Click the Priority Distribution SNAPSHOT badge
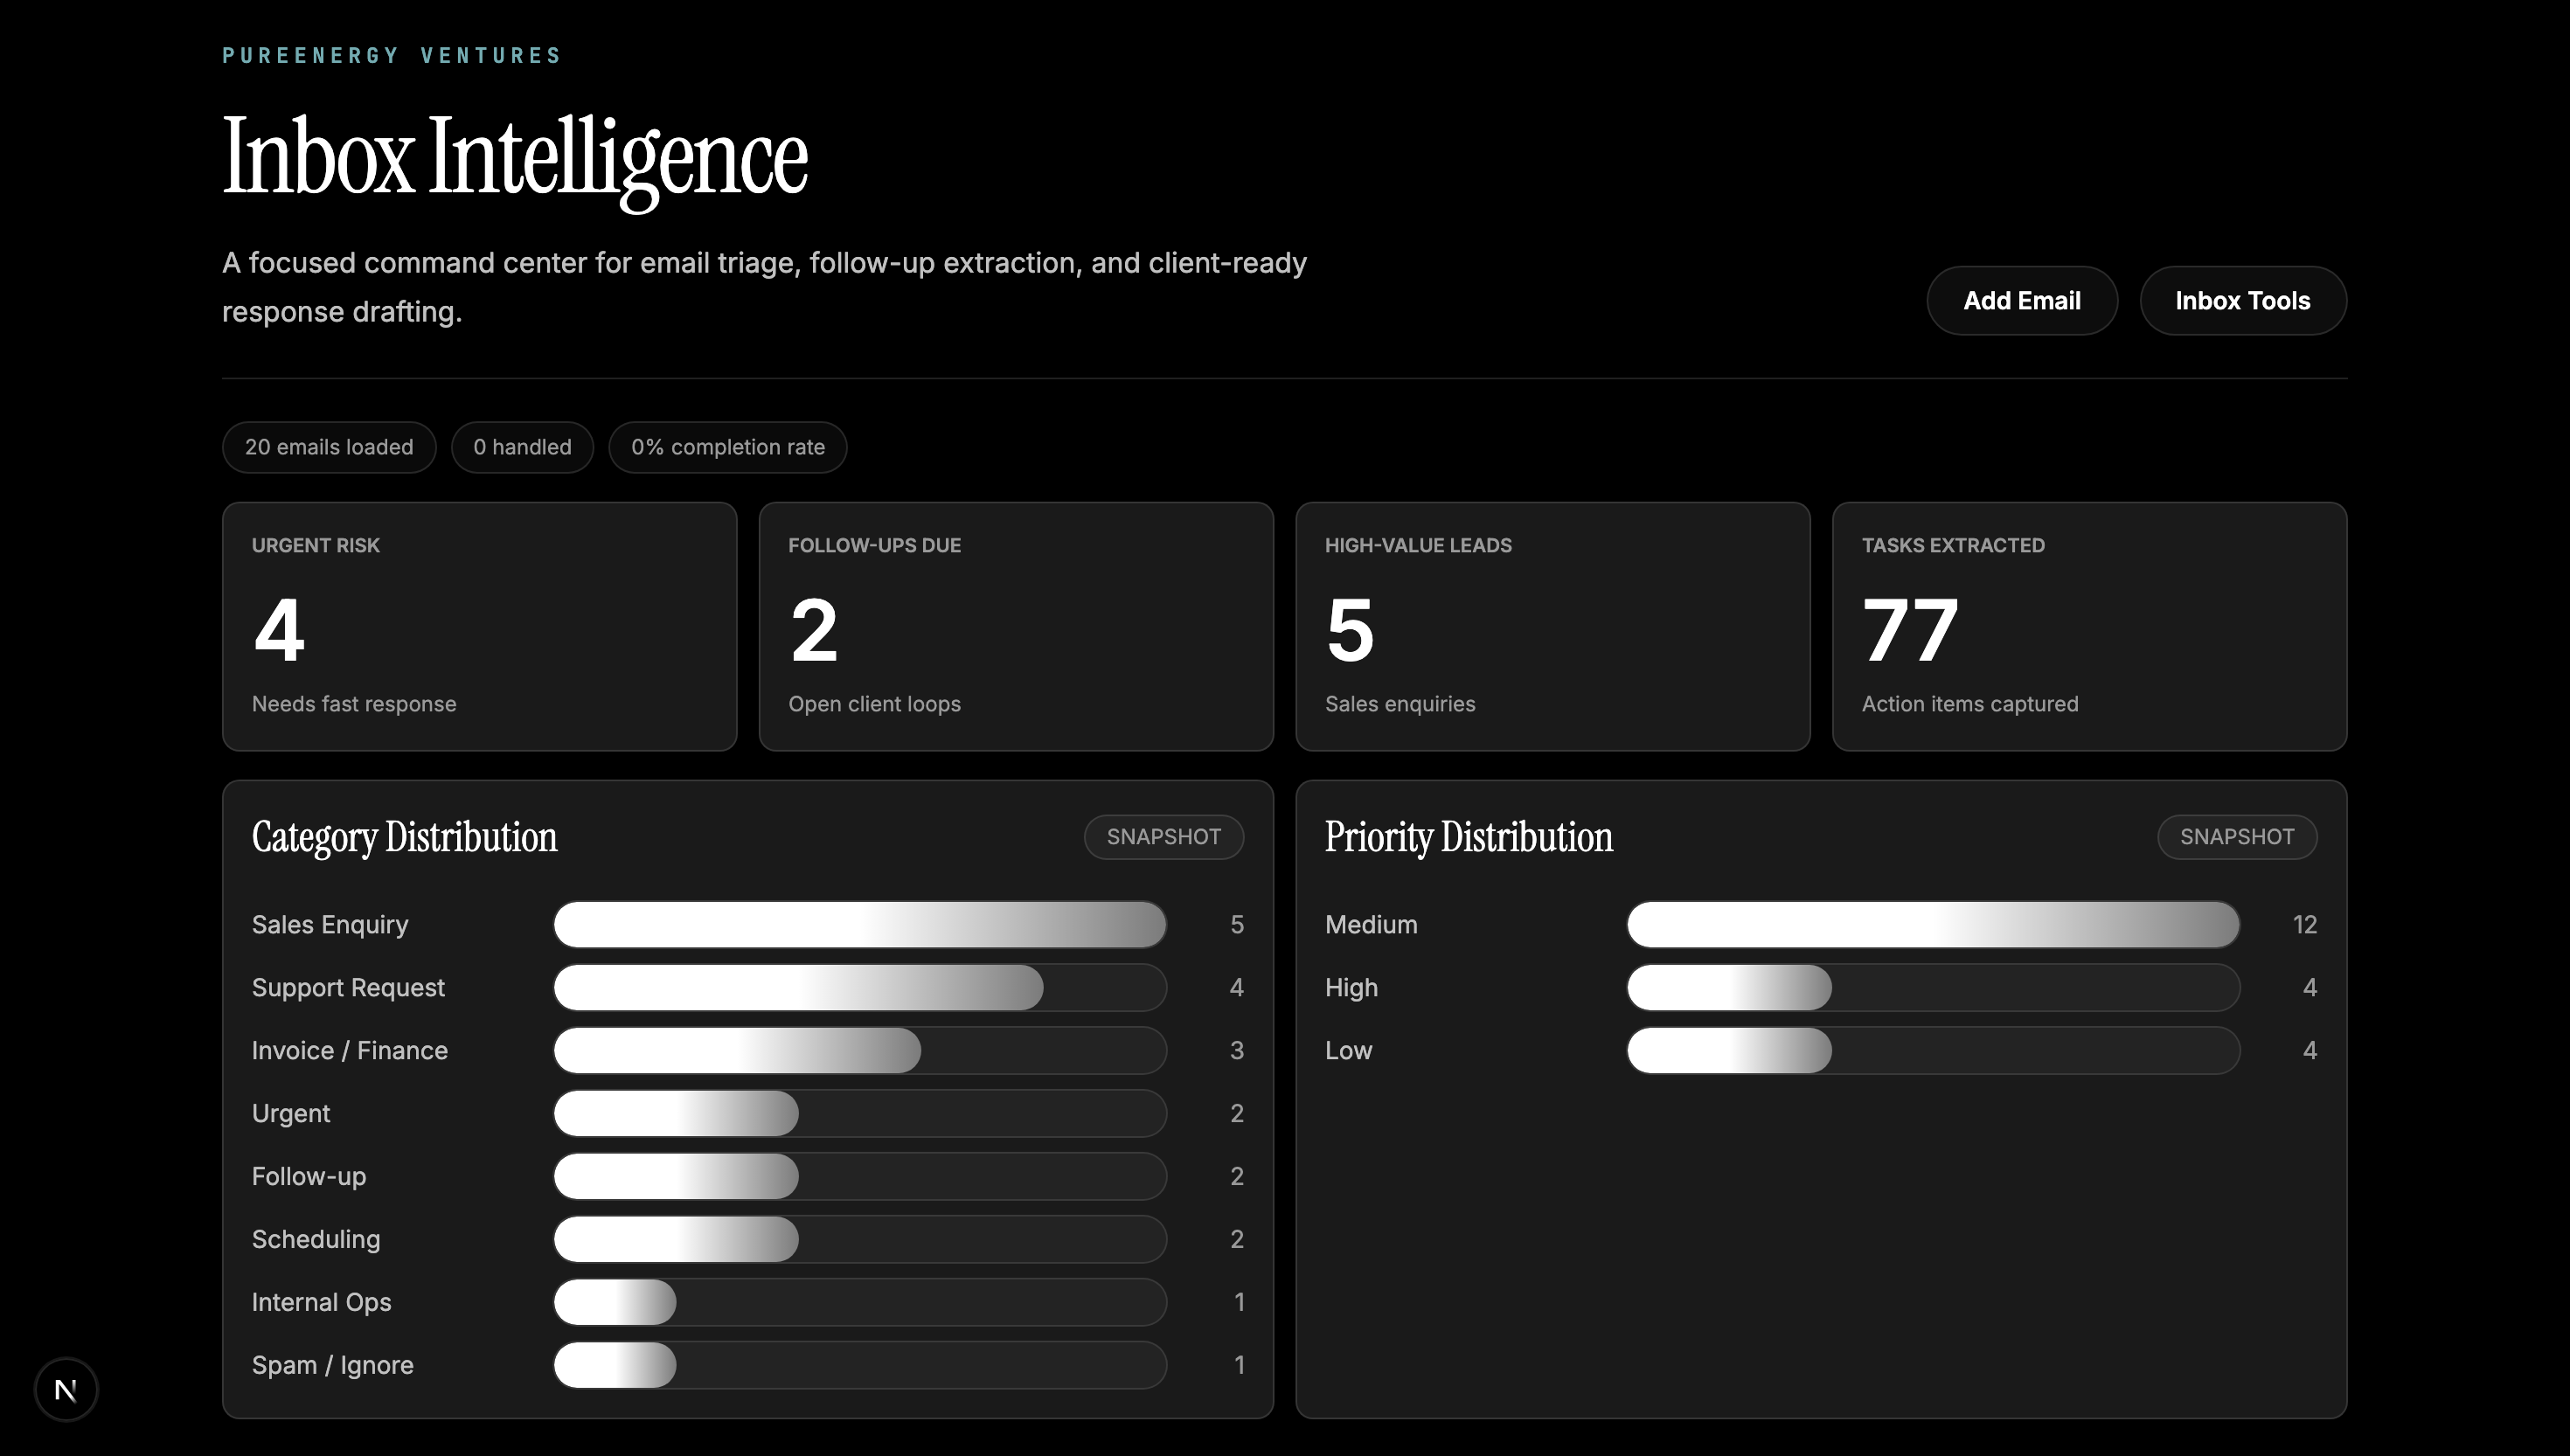This screenshot has width=2570, height=1456. click(x=2237, y=837)
